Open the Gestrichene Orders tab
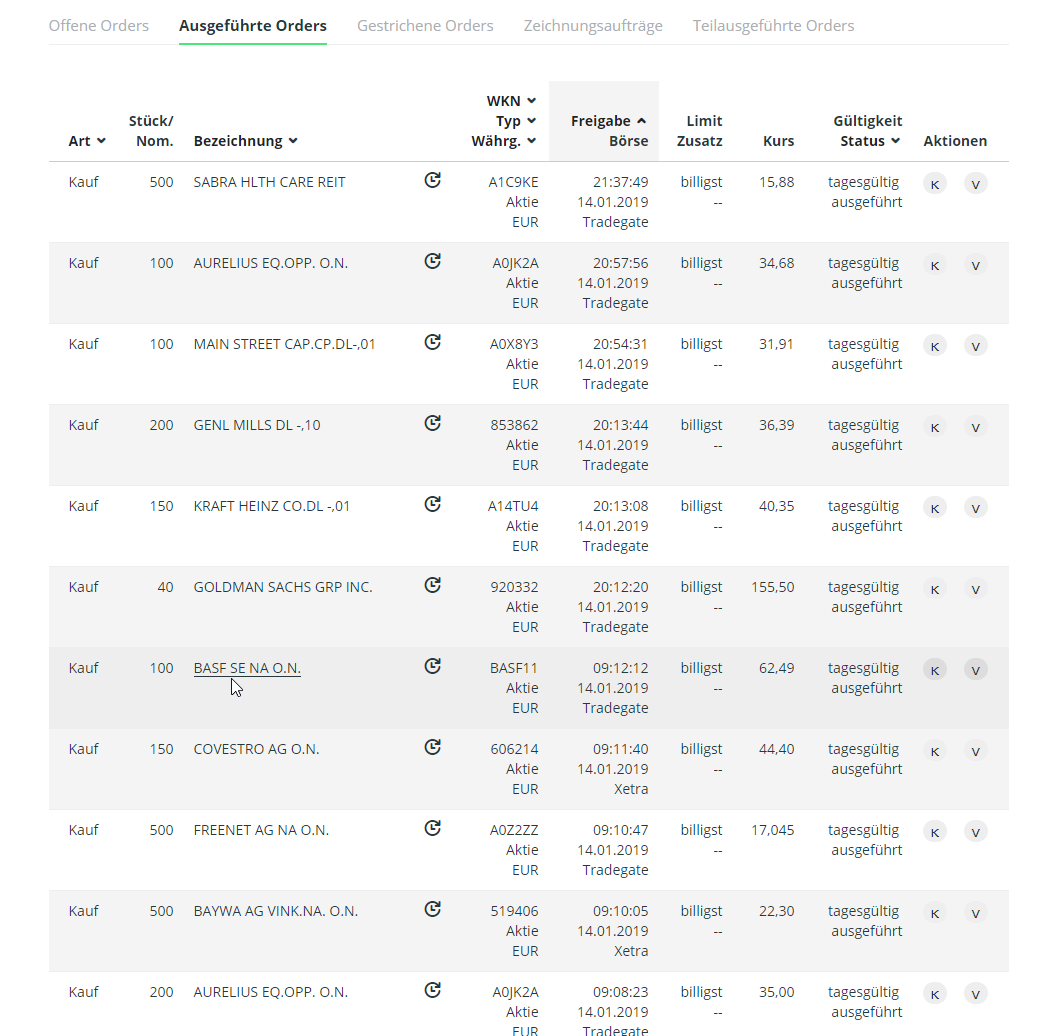This screenshot has height=1036, width=1038. point(425,25)
